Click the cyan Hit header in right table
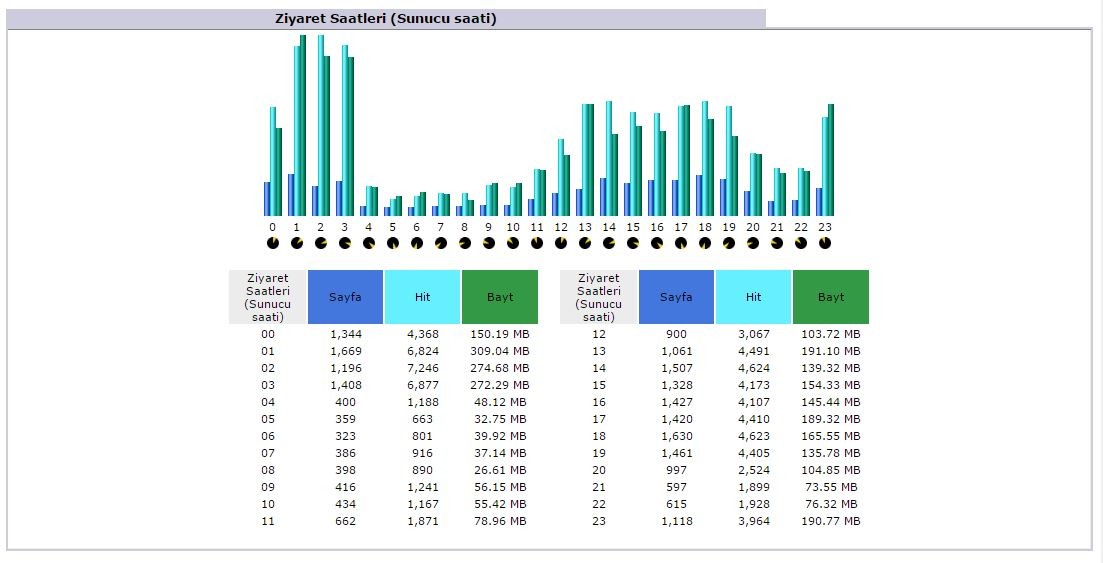The height and width of the screenshot is (563, 1103). (753, 297)
